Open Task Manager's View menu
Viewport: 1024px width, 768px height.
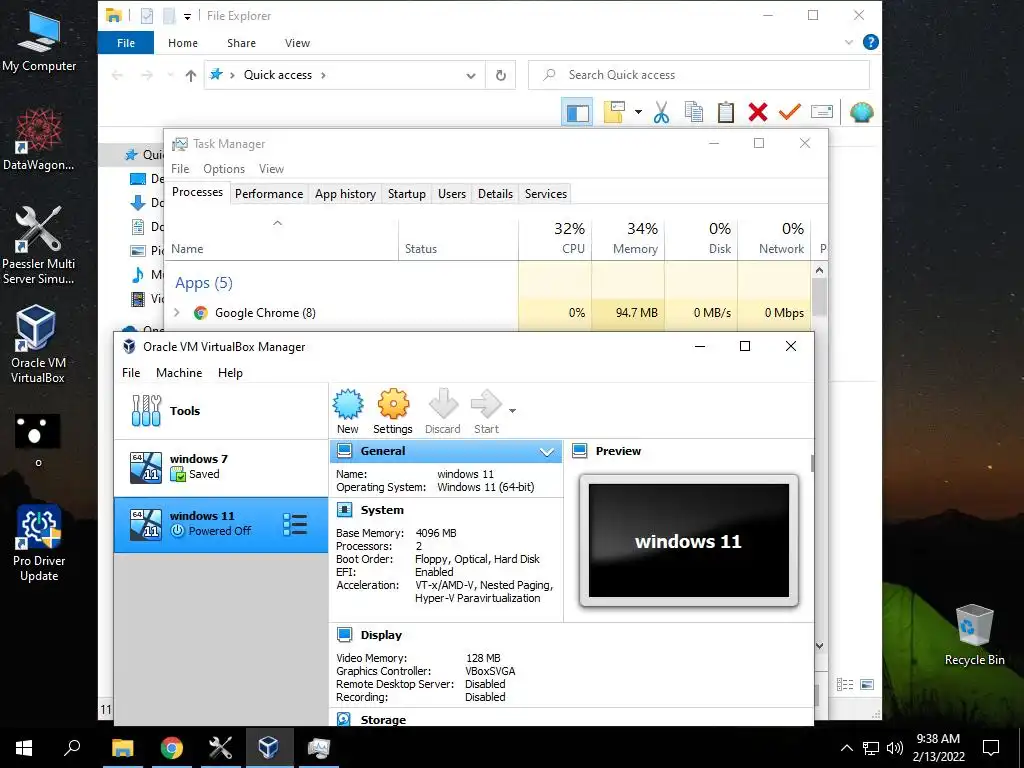coord(271,168)
